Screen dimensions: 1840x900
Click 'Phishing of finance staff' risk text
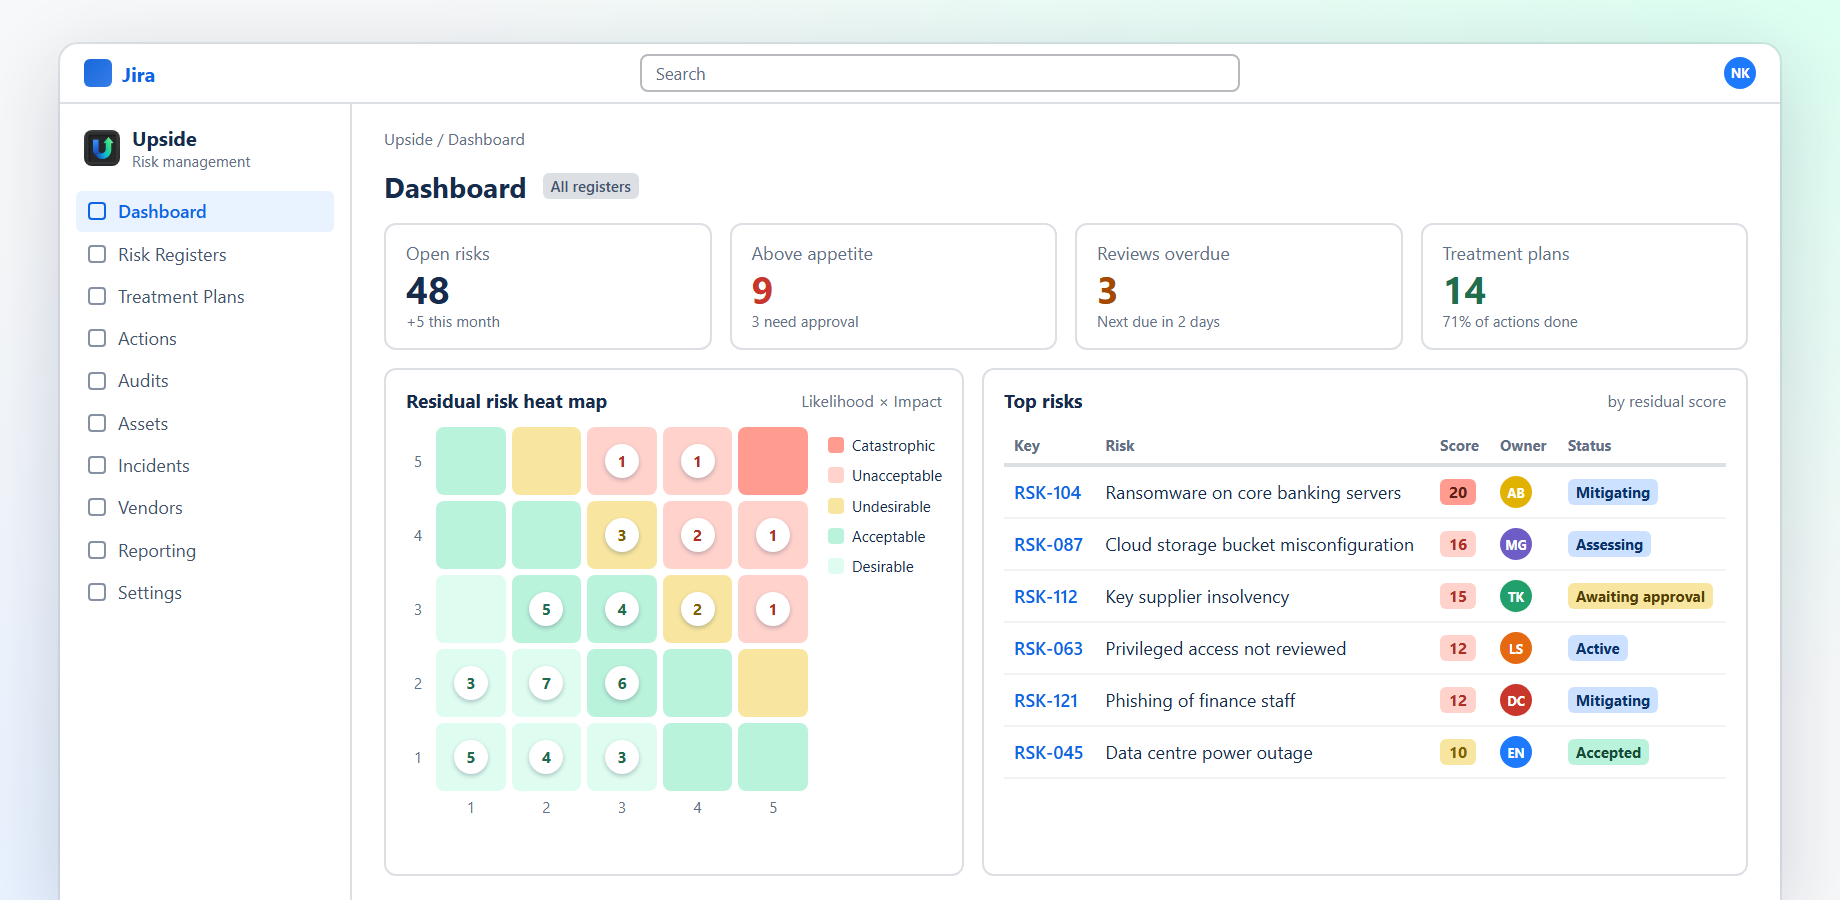click(x=1200, y=700)
